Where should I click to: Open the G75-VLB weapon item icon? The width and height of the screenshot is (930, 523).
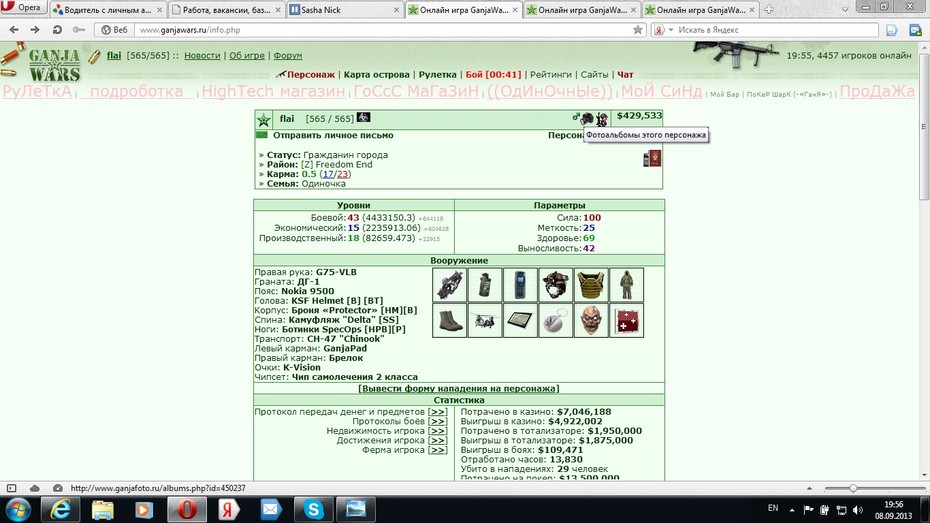449,285
